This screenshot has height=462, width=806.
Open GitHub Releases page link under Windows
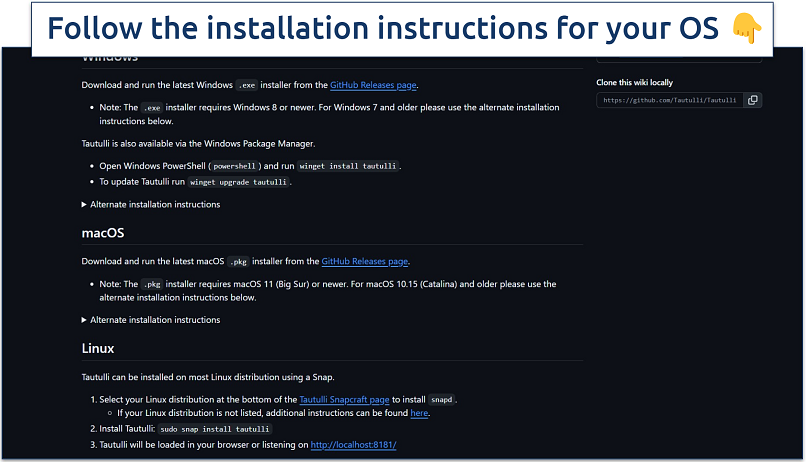point(373,85)
